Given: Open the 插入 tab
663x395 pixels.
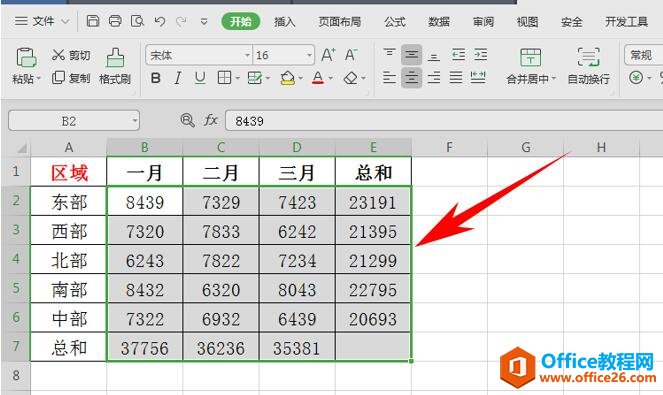Looking at the screenshot, I should pos(285,22).
